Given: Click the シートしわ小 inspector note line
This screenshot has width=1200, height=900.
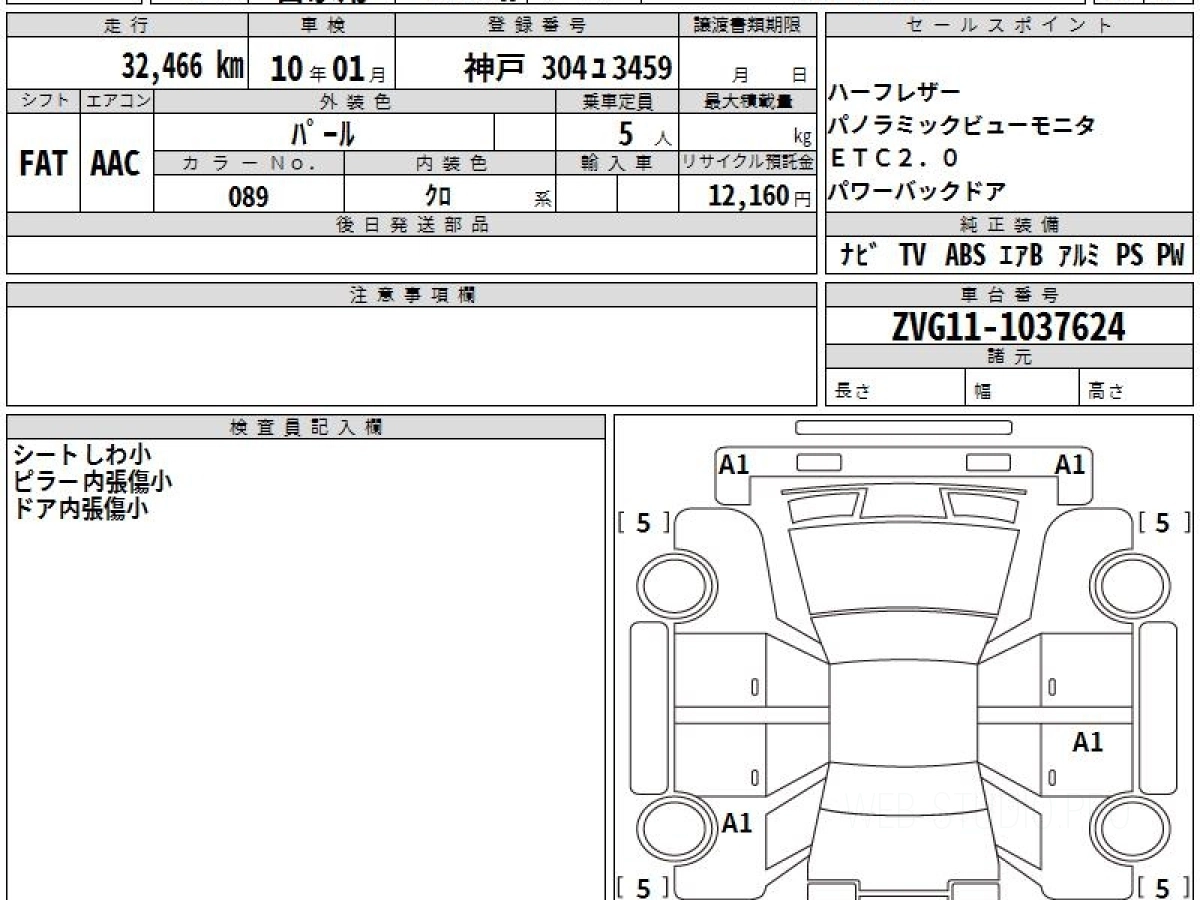Looking at the screenshot, I should pos(82,455).
